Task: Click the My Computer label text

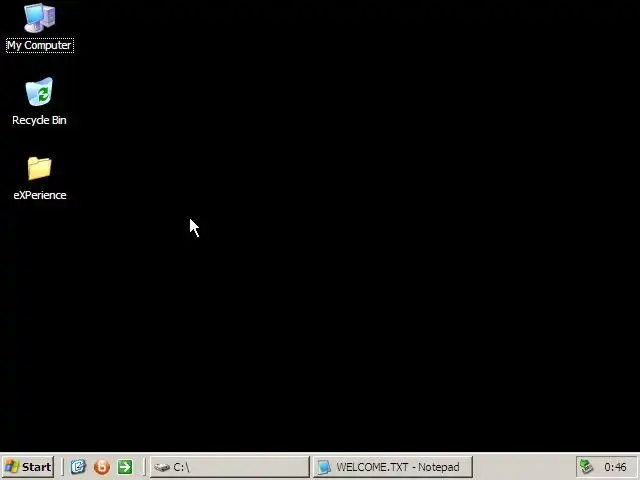Action: pos(40,45)
